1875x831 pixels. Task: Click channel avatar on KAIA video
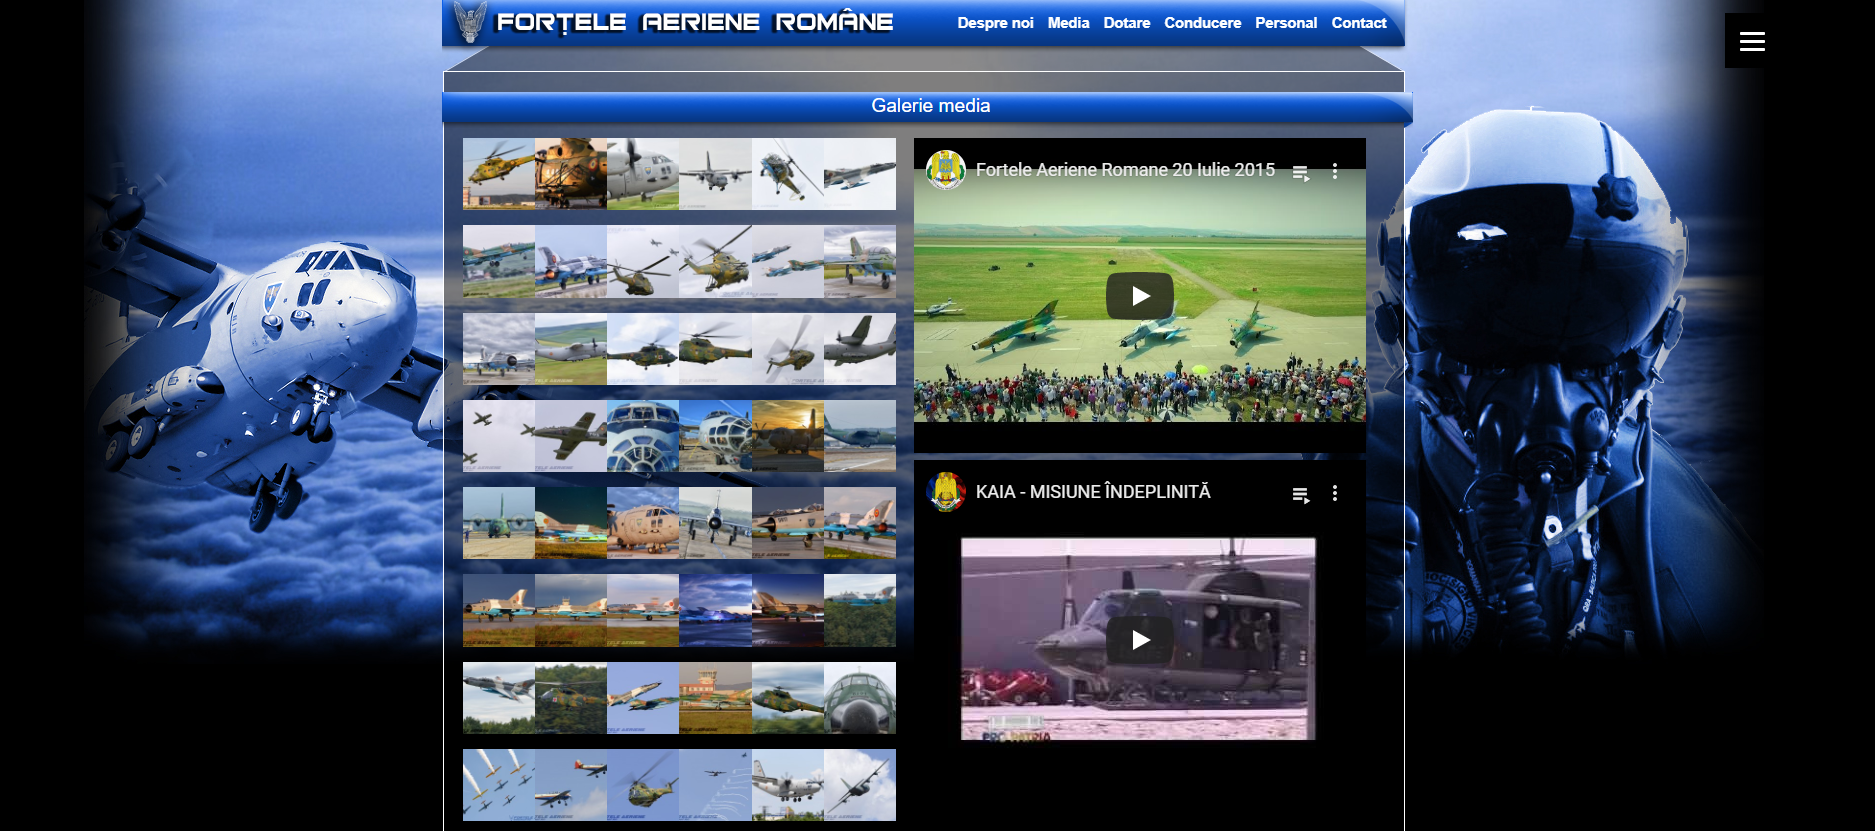coord(946,492)
